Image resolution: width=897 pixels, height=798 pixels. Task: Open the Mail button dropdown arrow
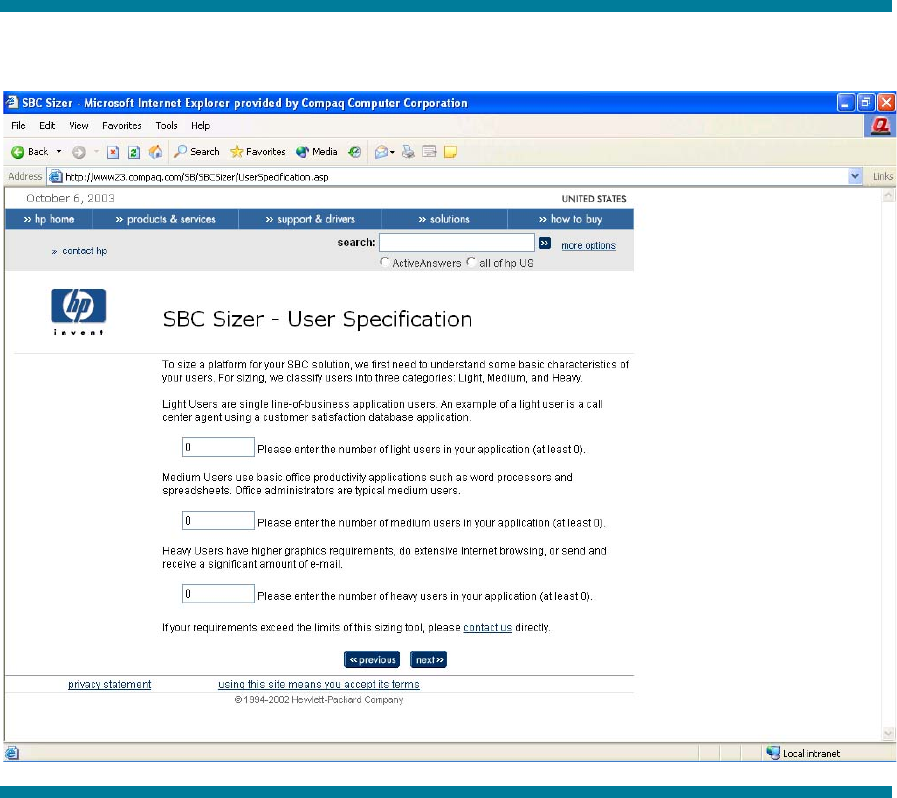[x=392, y=153]
